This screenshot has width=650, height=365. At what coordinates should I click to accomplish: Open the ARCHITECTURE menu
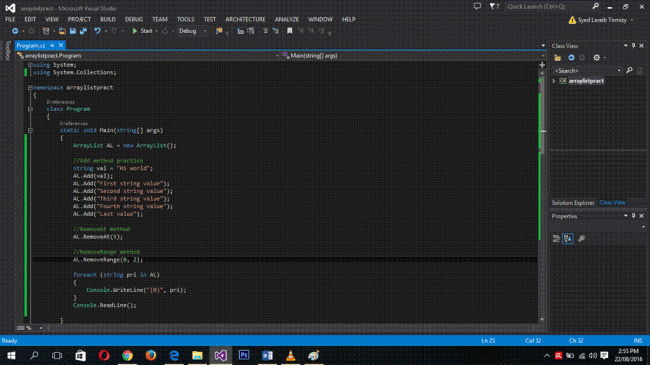(245, 19)
